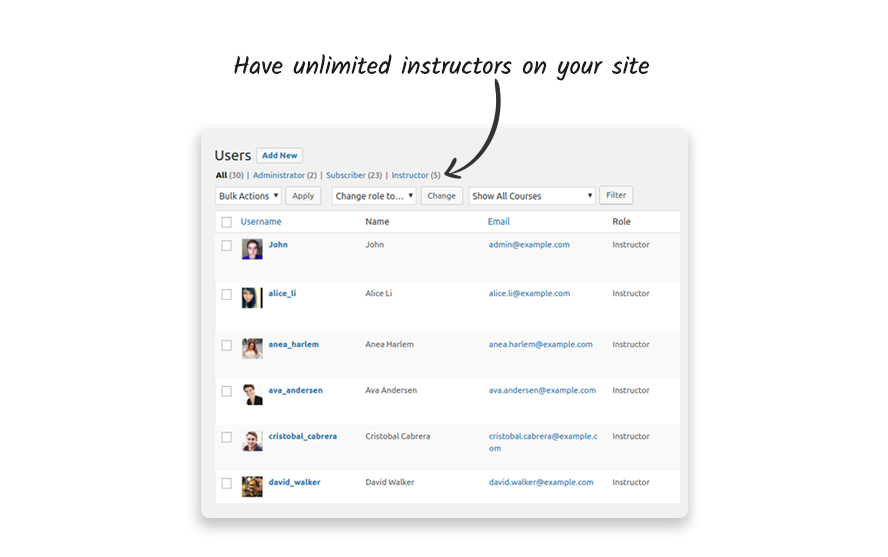Click david_walker's avatar thumbnail
Screen dimensions: 888x557
(252, 486)
